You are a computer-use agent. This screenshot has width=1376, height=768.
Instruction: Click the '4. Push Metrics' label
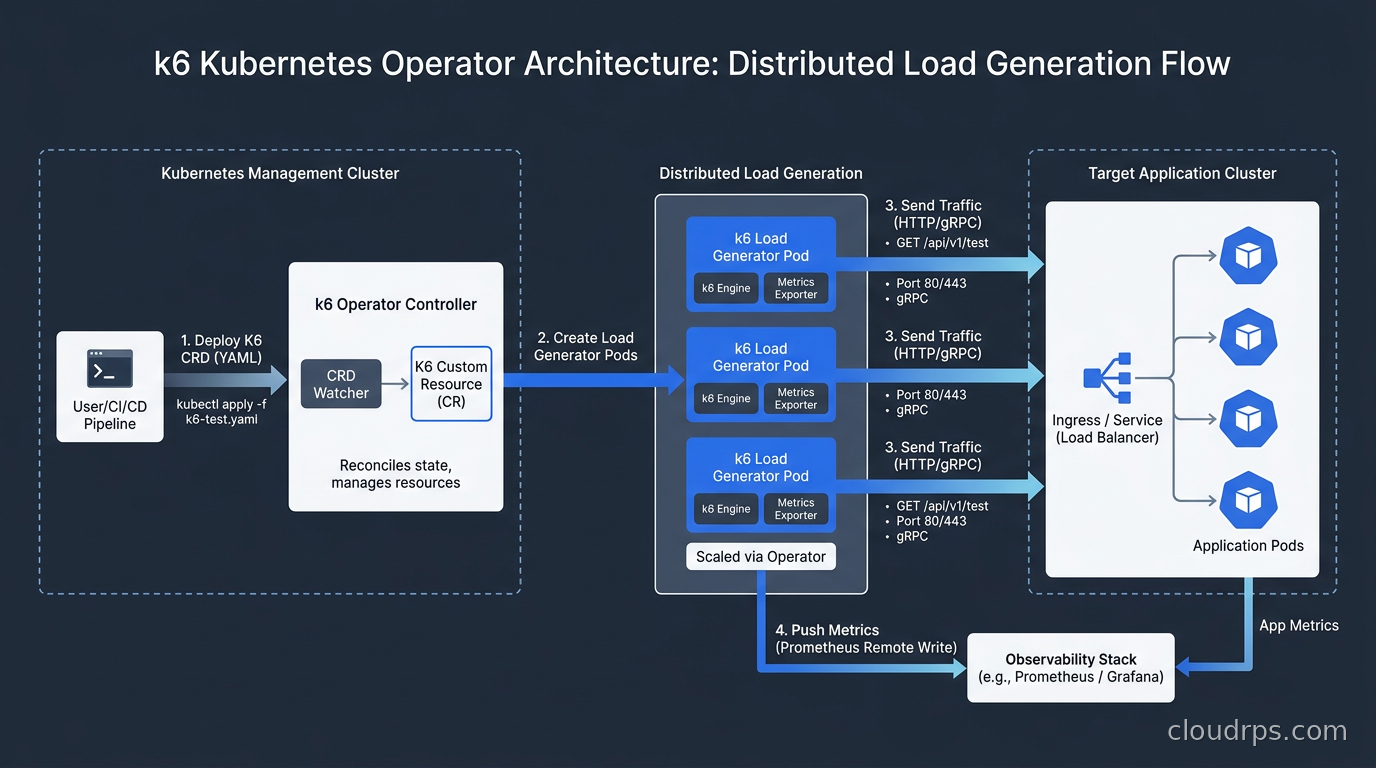tap(827, 630)
